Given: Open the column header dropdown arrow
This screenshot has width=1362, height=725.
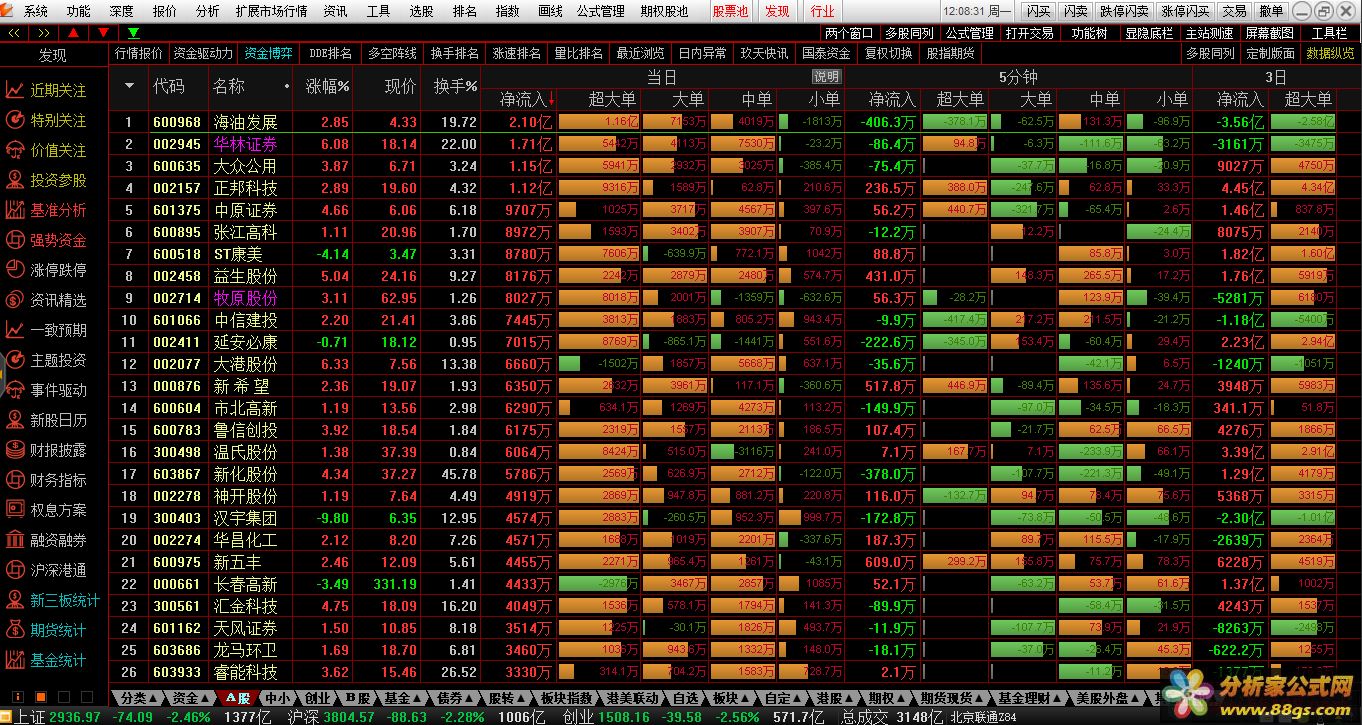Looking at the screenshot, I should 129,87.
